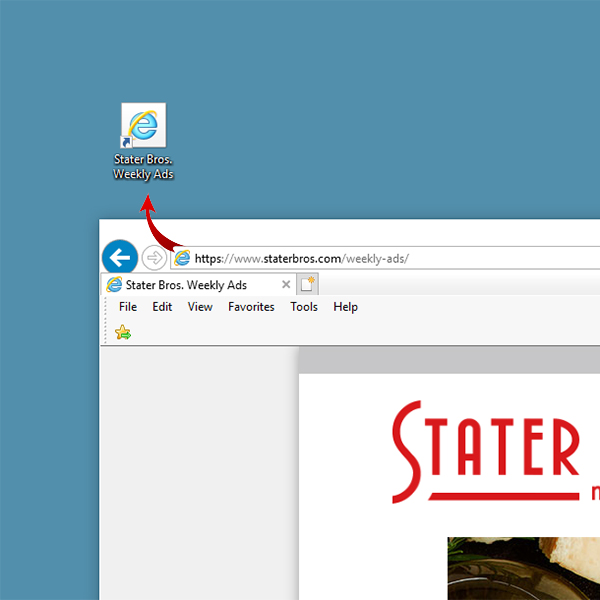
Task: Click the Add to Favorites bar star icon
Action: (123, 332)
